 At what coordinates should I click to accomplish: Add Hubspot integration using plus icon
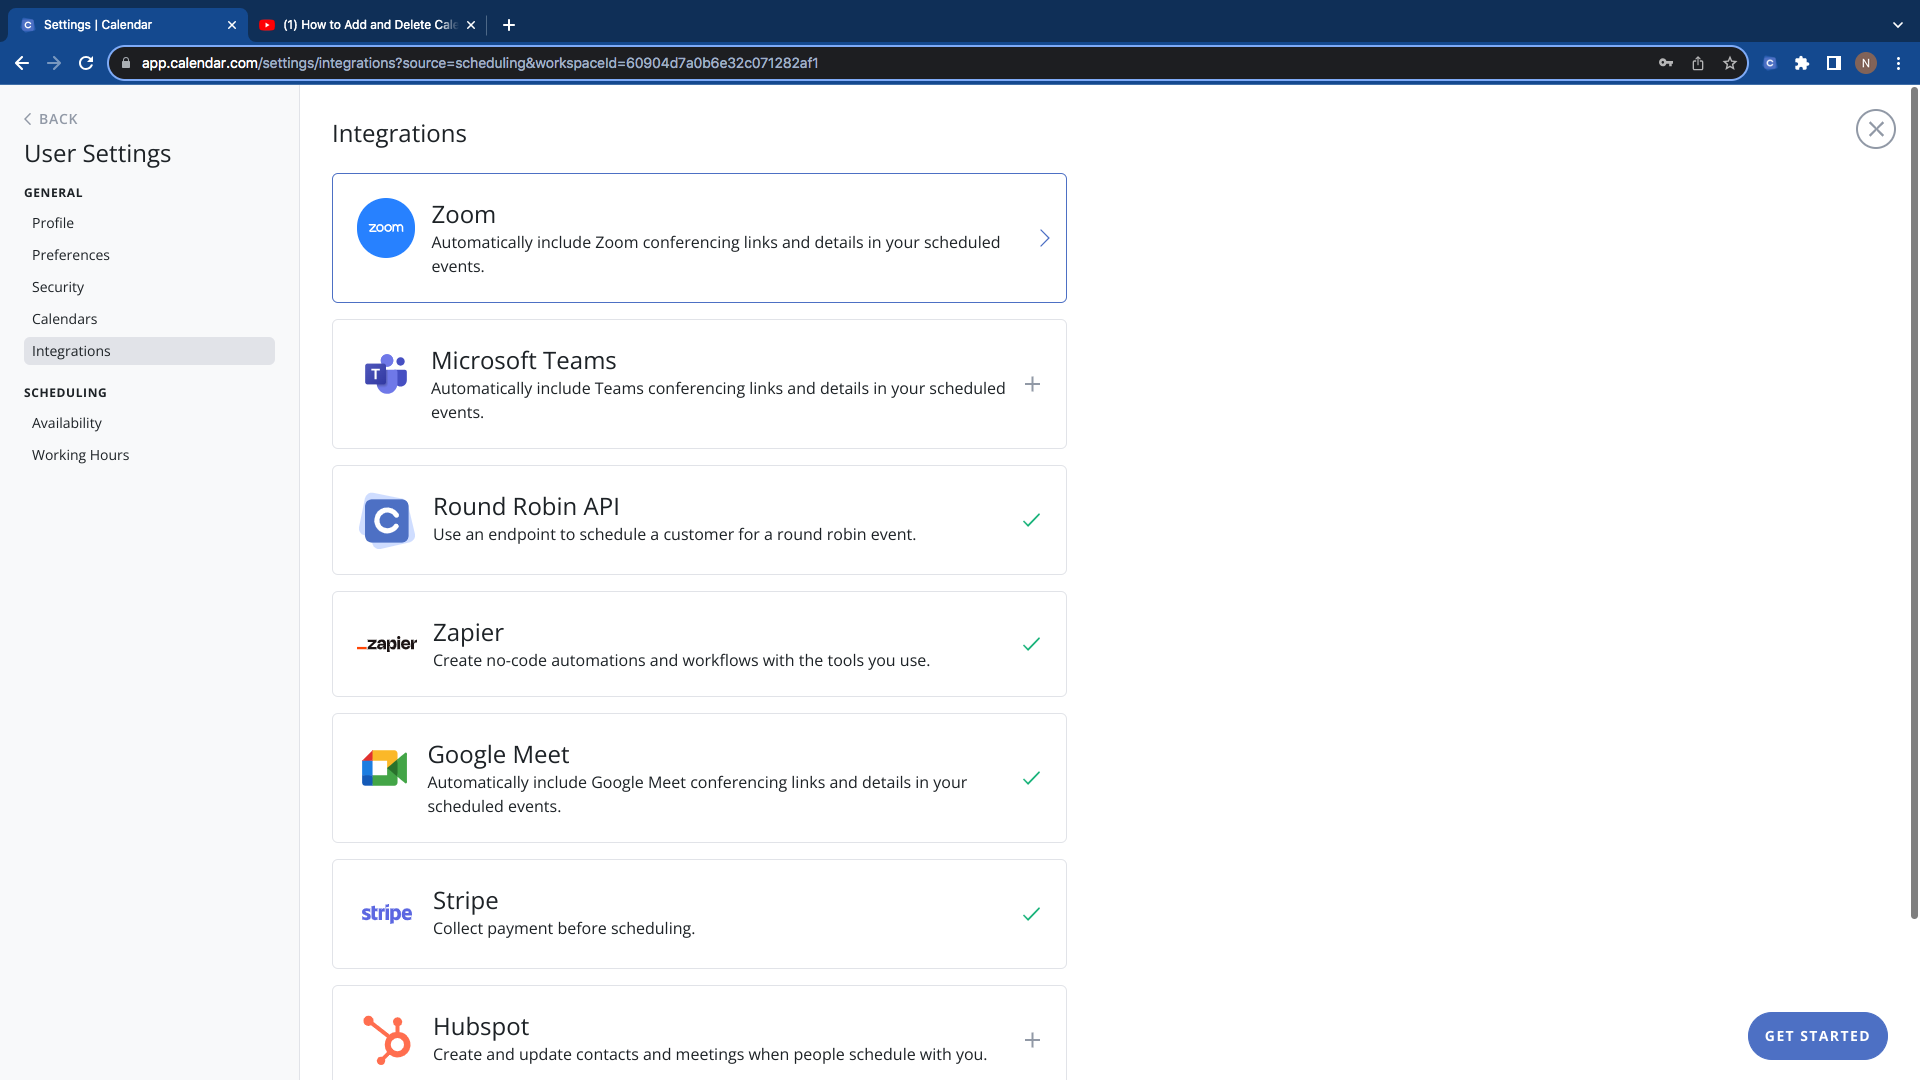tap(1032, 1040)
